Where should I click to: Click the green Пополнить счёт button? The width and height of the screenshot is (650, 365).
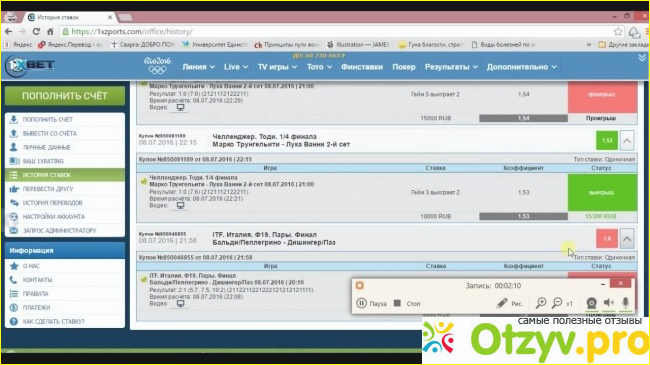(x=65, y=96)
